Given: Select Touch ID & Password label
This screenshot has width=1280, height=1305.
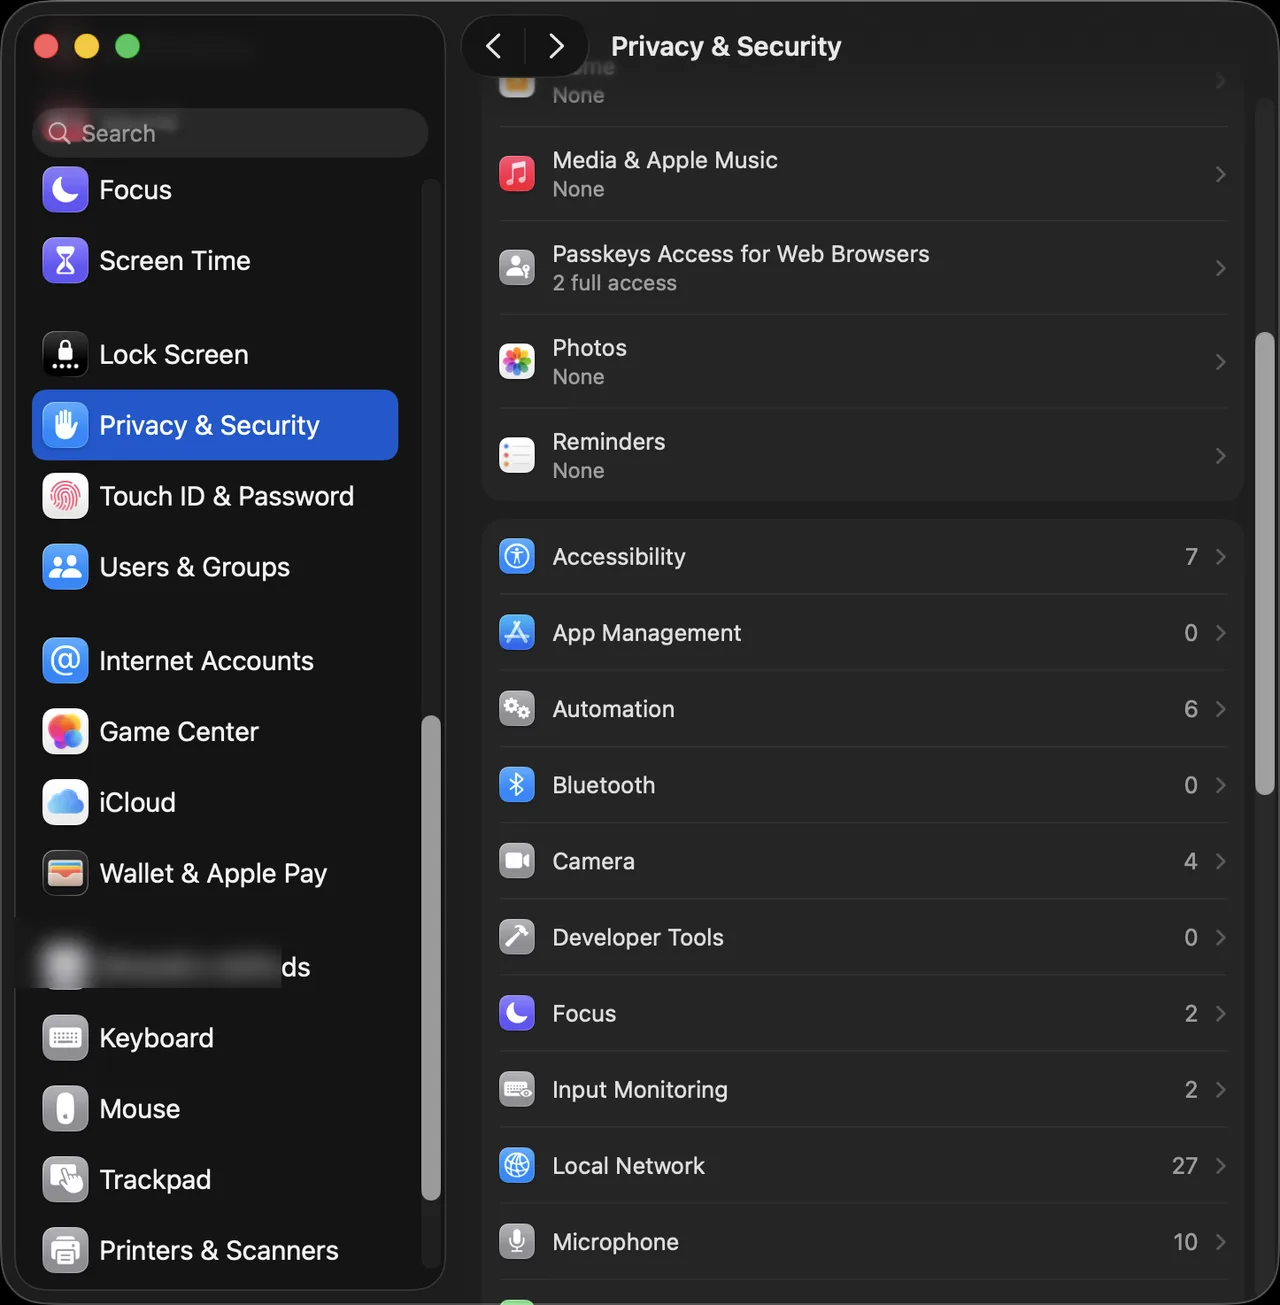Looking at the screenshot, I should pyautogui.click(x=227, y=496).
